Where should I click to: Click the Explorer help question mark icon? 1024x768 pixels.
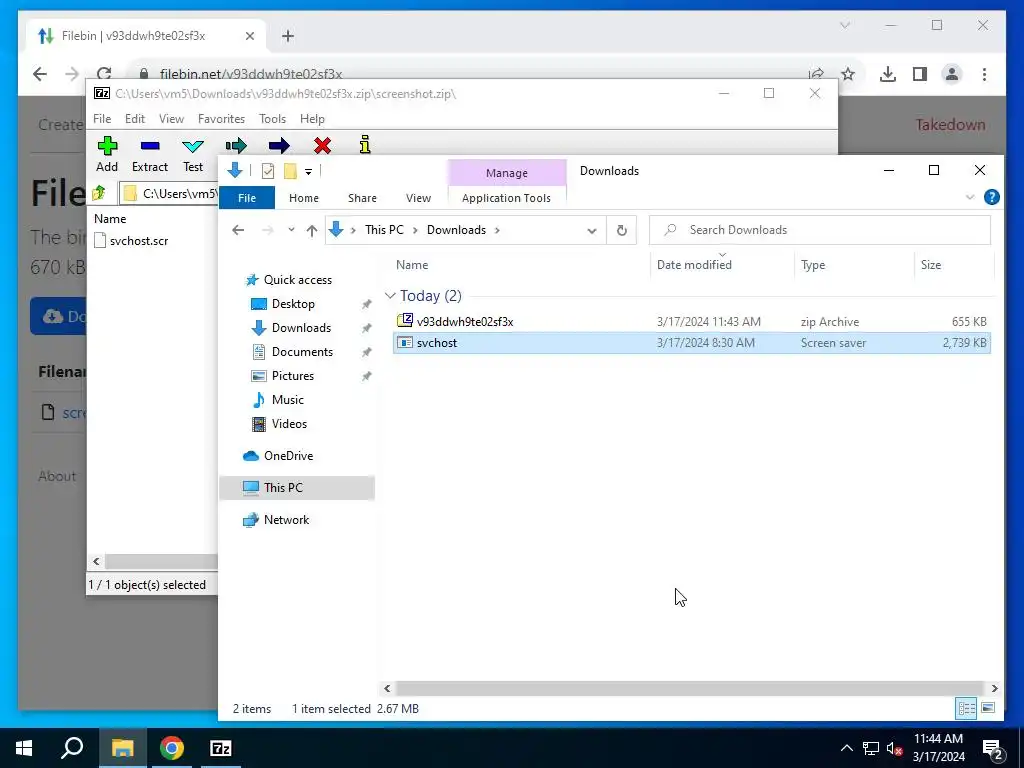point(991,197)
